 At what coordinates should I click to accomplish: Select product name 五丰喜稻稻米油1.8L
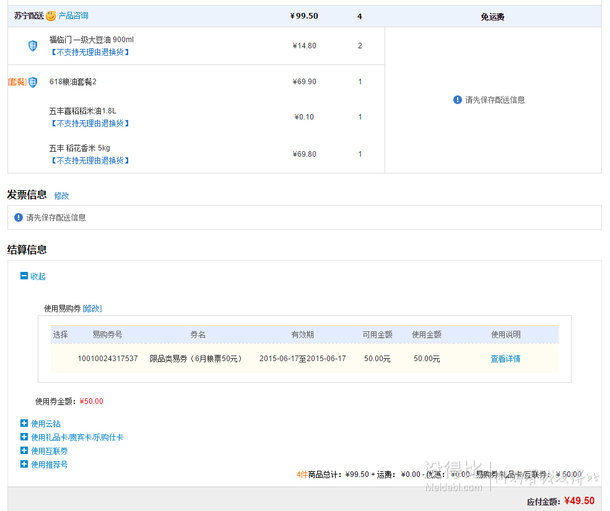[x=82, y=111]
